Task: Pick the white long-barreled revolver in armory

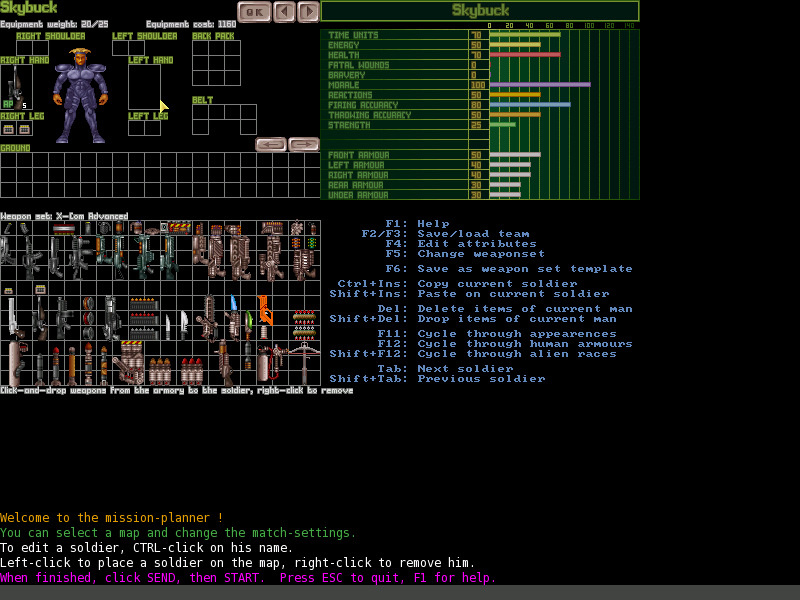Action: pos(15,318)
